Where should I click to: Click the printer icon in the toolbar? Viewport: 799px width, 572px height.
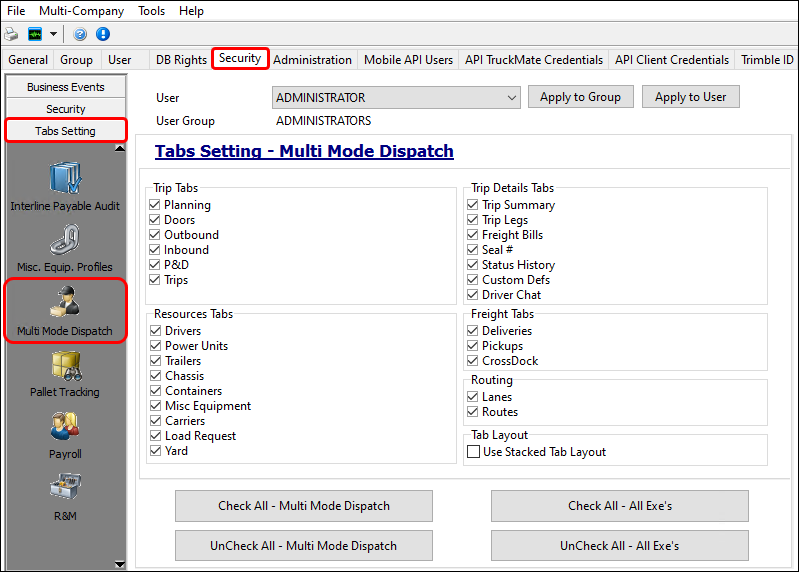11,34
